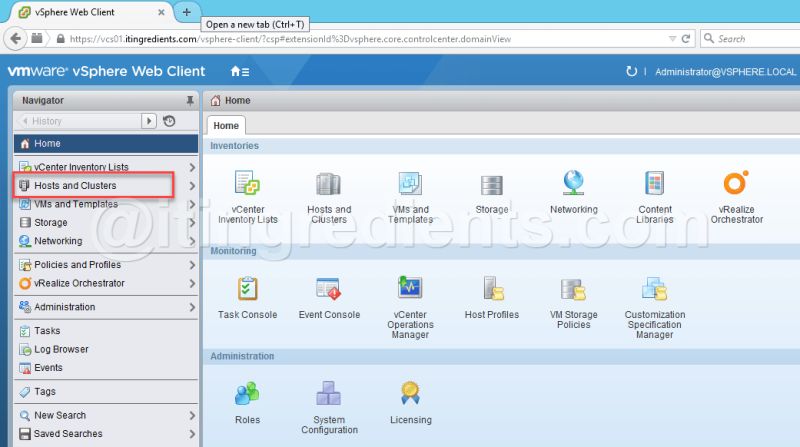Click the site identity padlock icon
This screenshot has width=800, height=447.
(x=60, y=39)
